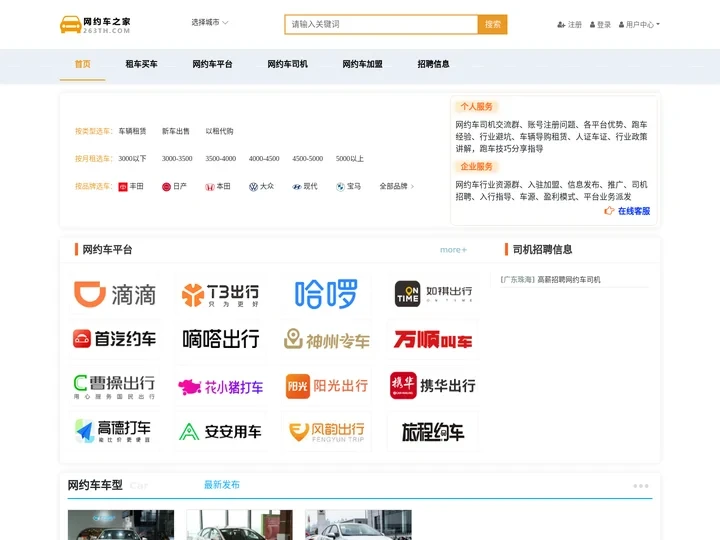This screenshot has height=540, width=720.
Task: Open the 曹操出行 platform logo
Action: click(114, 386)
